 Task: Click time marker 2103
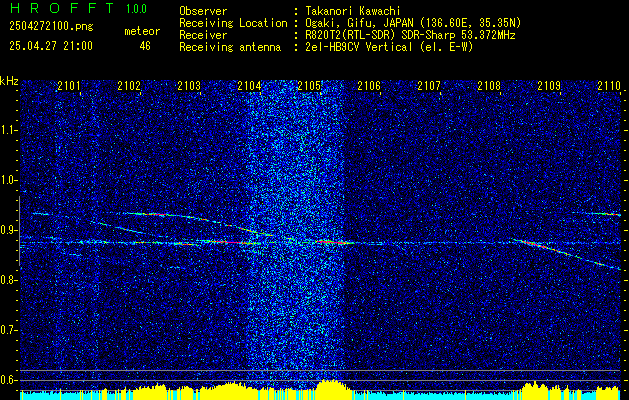(189, 85)
